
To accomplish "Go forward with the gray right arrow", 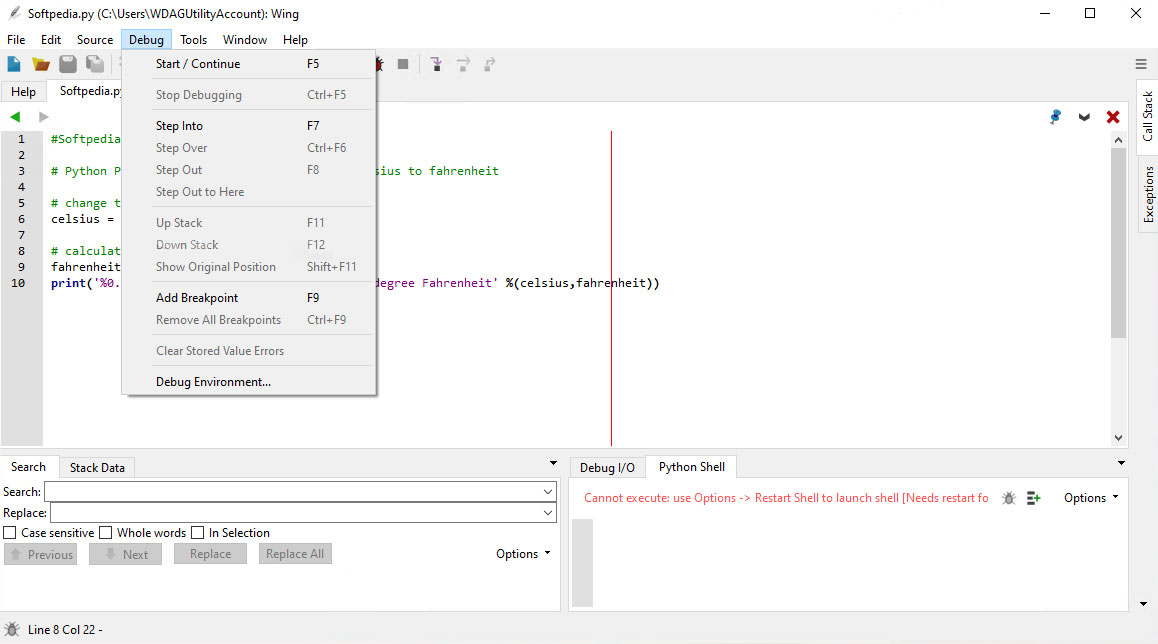I will click(x=44, y=117).
